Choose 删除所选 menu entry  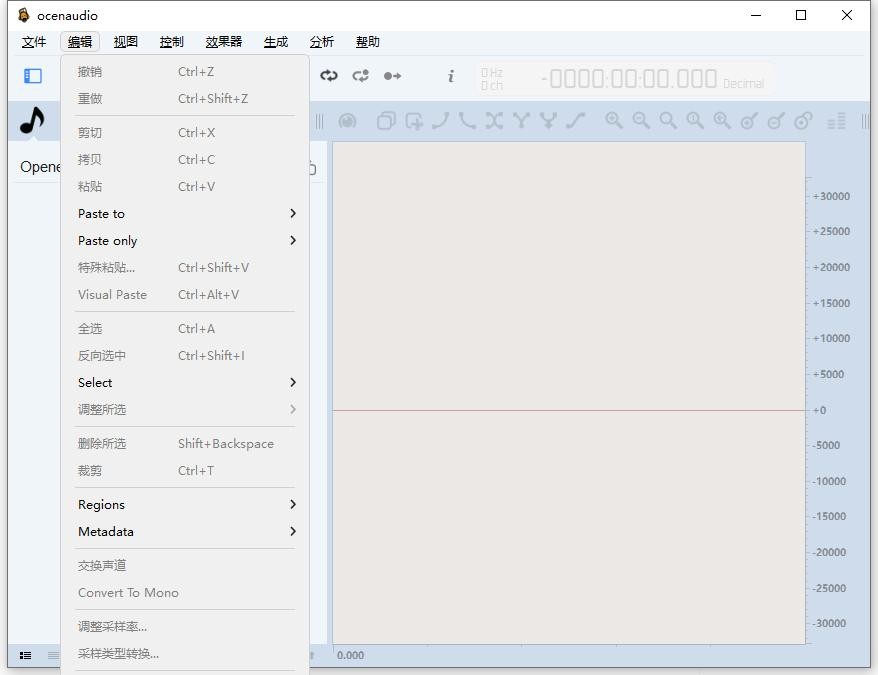point(185,444)
